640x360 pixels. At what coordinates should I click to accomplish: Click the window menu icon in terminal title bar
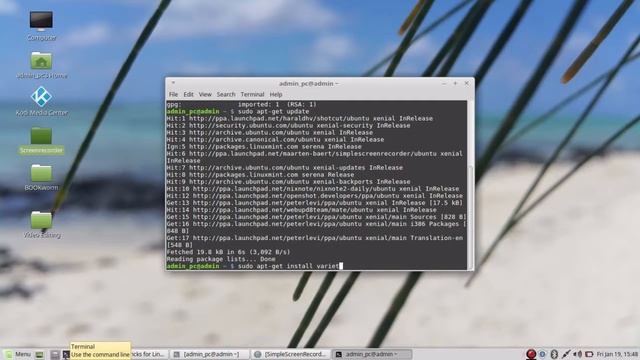173,83
